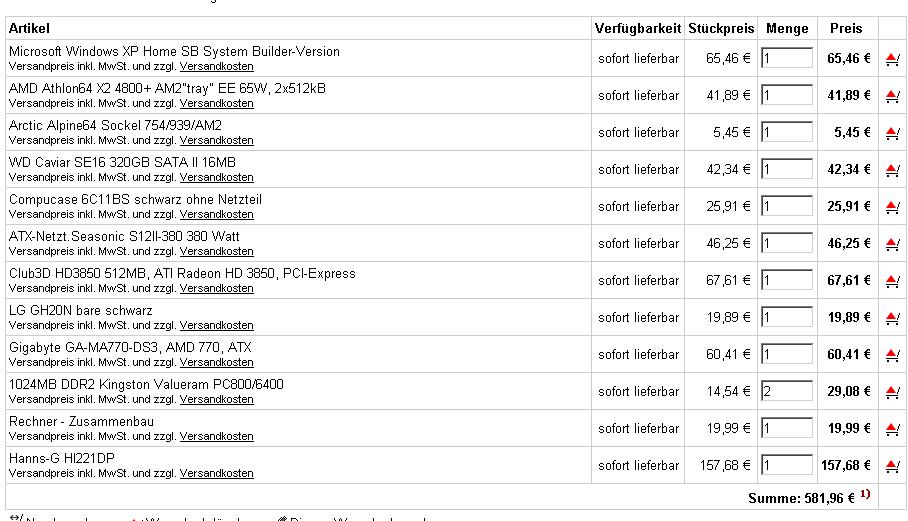Image resolution: width=908 pixels, height=521 pixels.
Task: Open Versandkosten link under Gigabyte GA-MA770-DS3
Action: click(x=216, y=362)
